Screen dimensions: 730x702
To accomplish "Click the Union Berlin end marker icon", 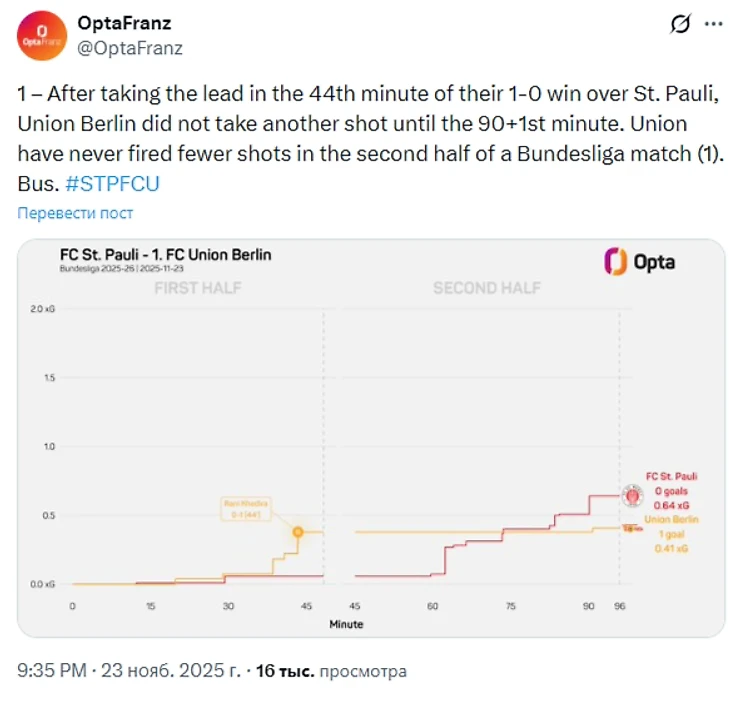I will pos(632,528).
